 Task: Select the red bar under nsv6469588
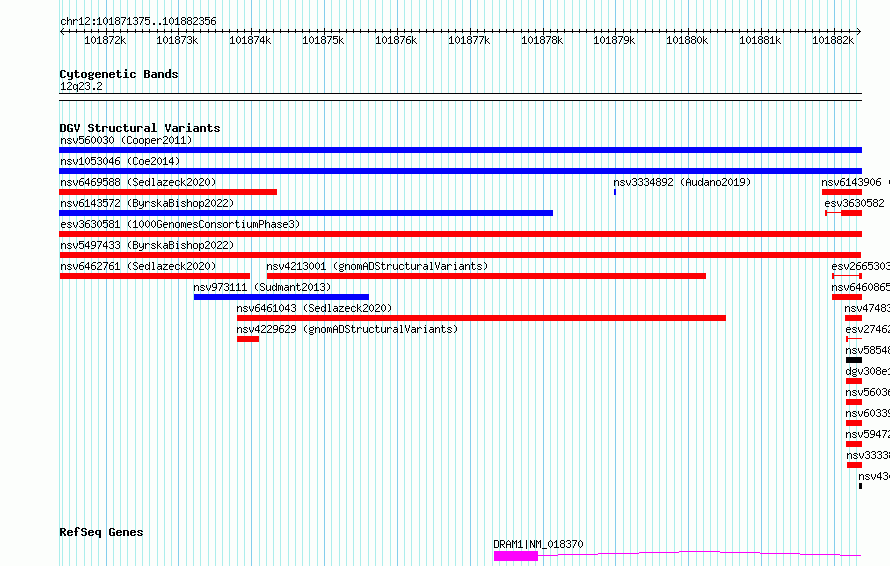[x=168, y=192]
